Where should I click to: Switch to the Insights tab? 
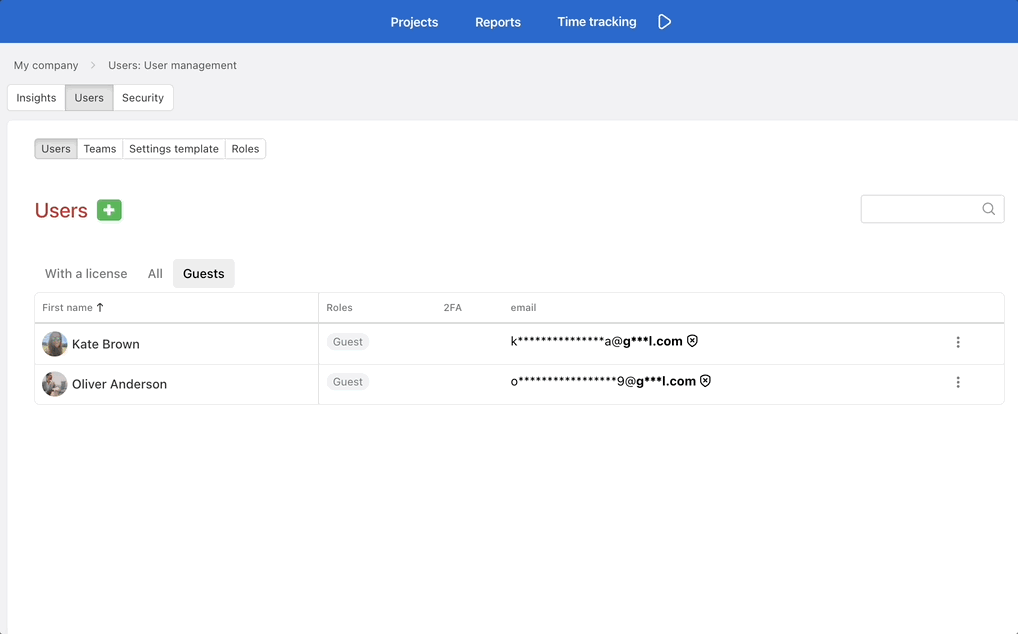click(x=36, y=98)
